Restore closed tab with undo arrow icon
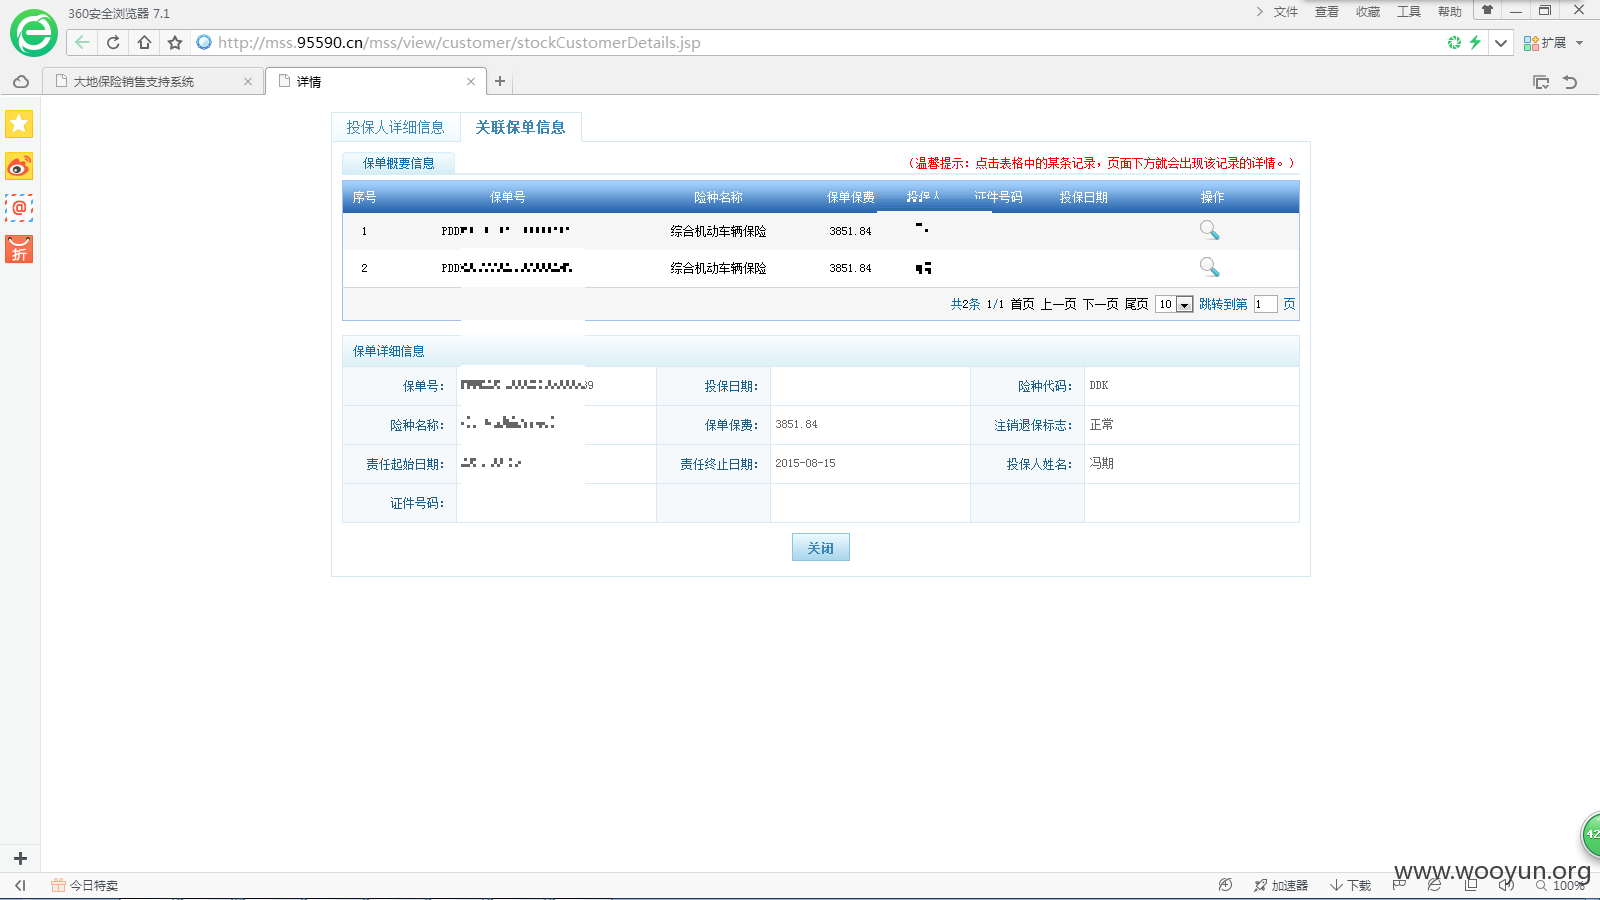Viewport: 1600px width, 900px height. pos(1570,82)
